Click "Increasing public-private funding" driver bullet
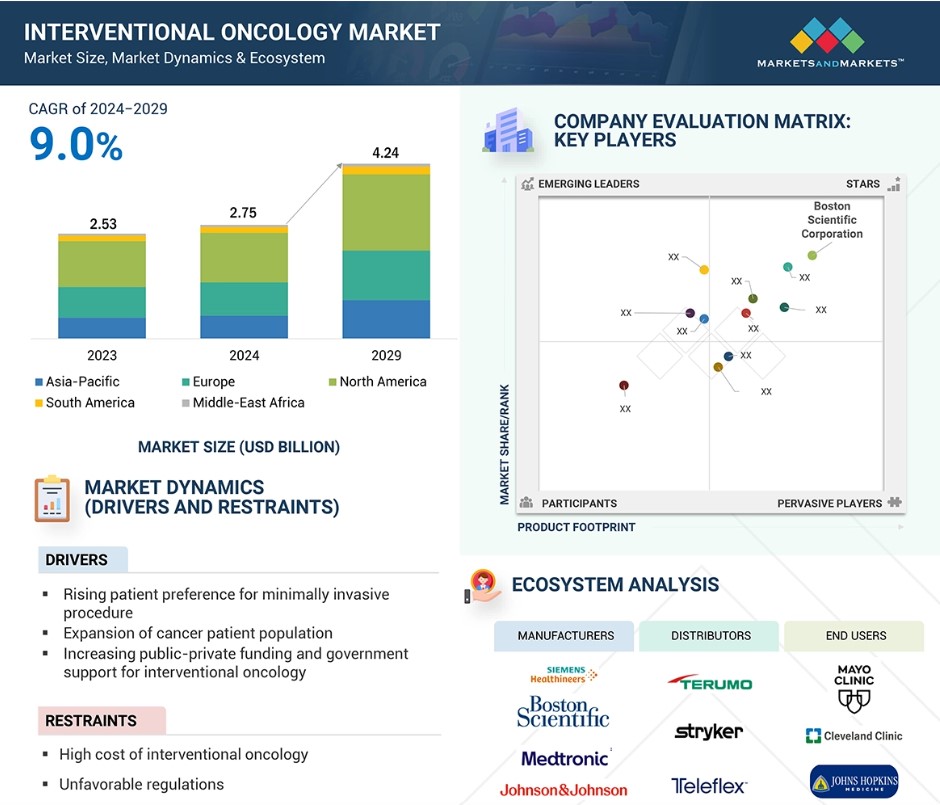This screenshot has height=805, width=940. 236,662
